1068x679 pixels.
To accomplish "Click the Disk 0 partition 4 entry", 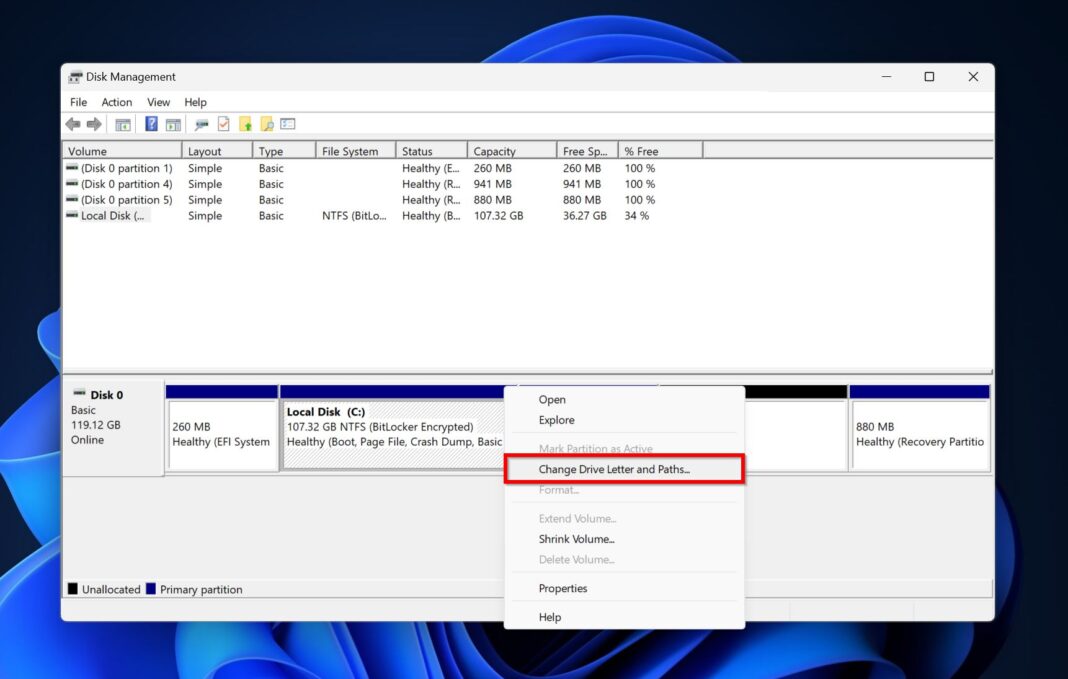I will click(120, 184).
